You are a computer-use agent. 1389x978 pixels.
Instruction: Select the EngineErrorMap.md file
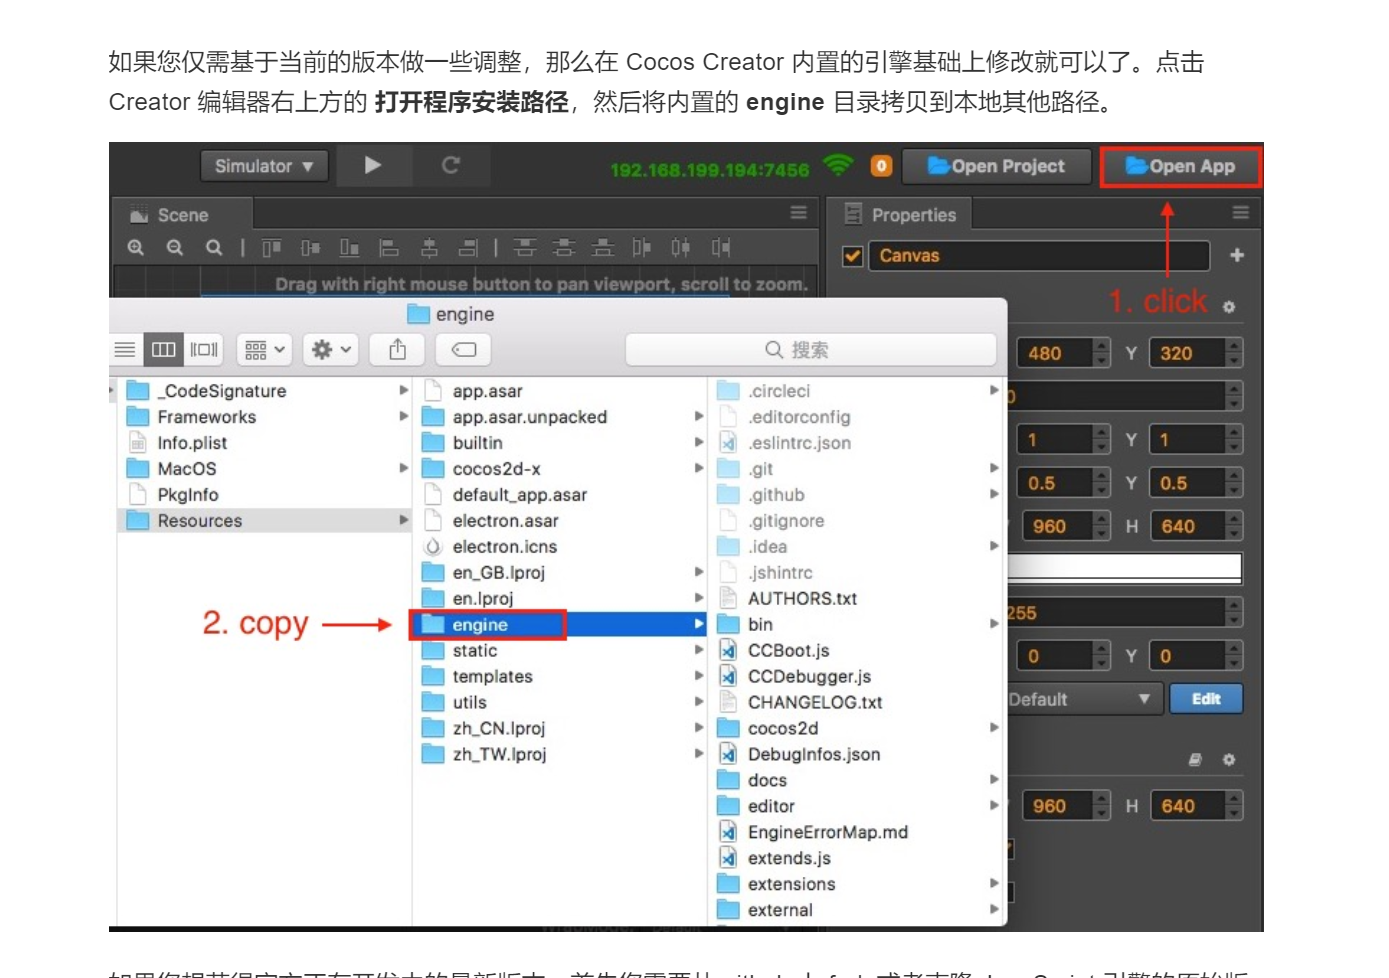[856, 833]
